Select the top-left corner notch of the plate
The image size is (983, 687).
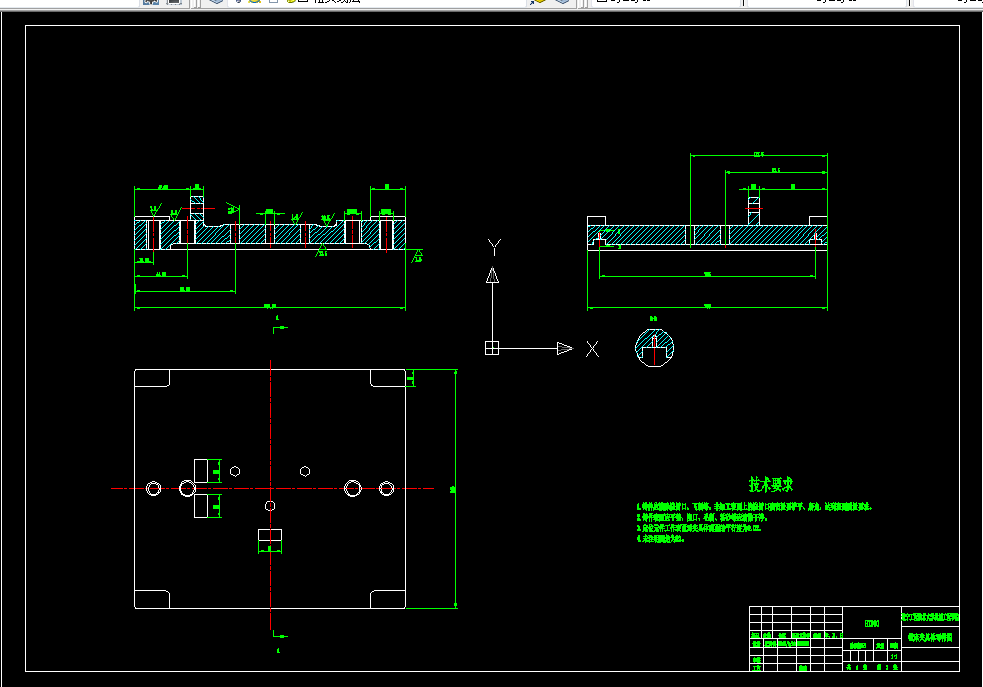point(152,378)
